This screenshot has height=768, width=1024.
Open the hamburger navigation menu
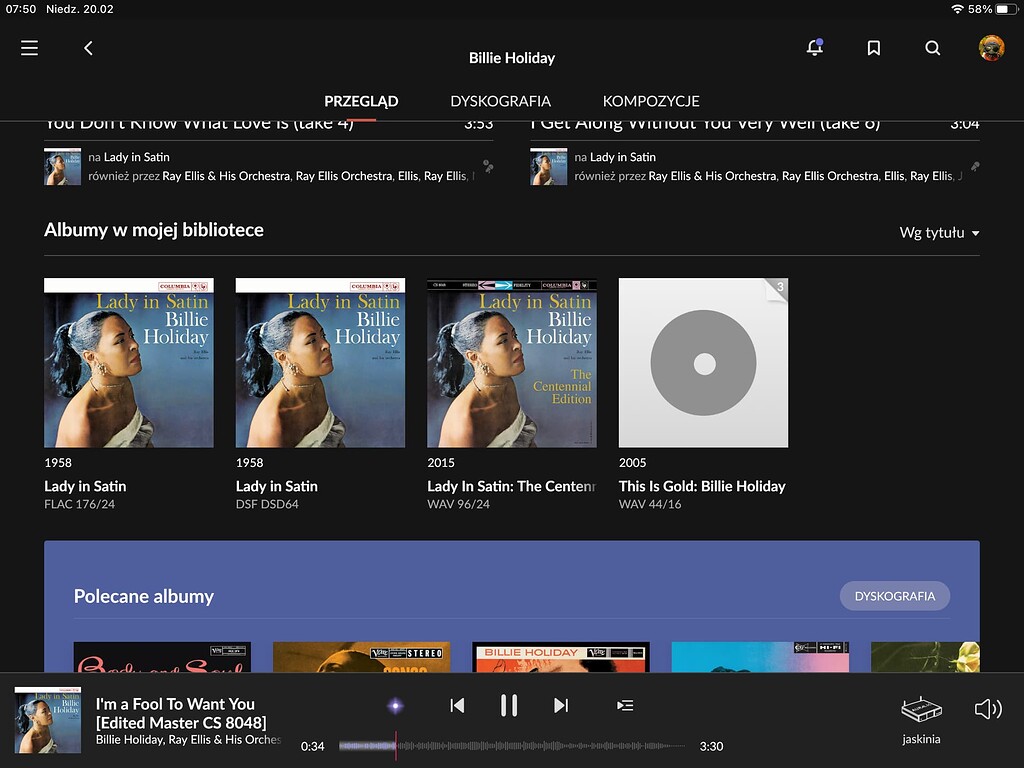tap(29, 48)
